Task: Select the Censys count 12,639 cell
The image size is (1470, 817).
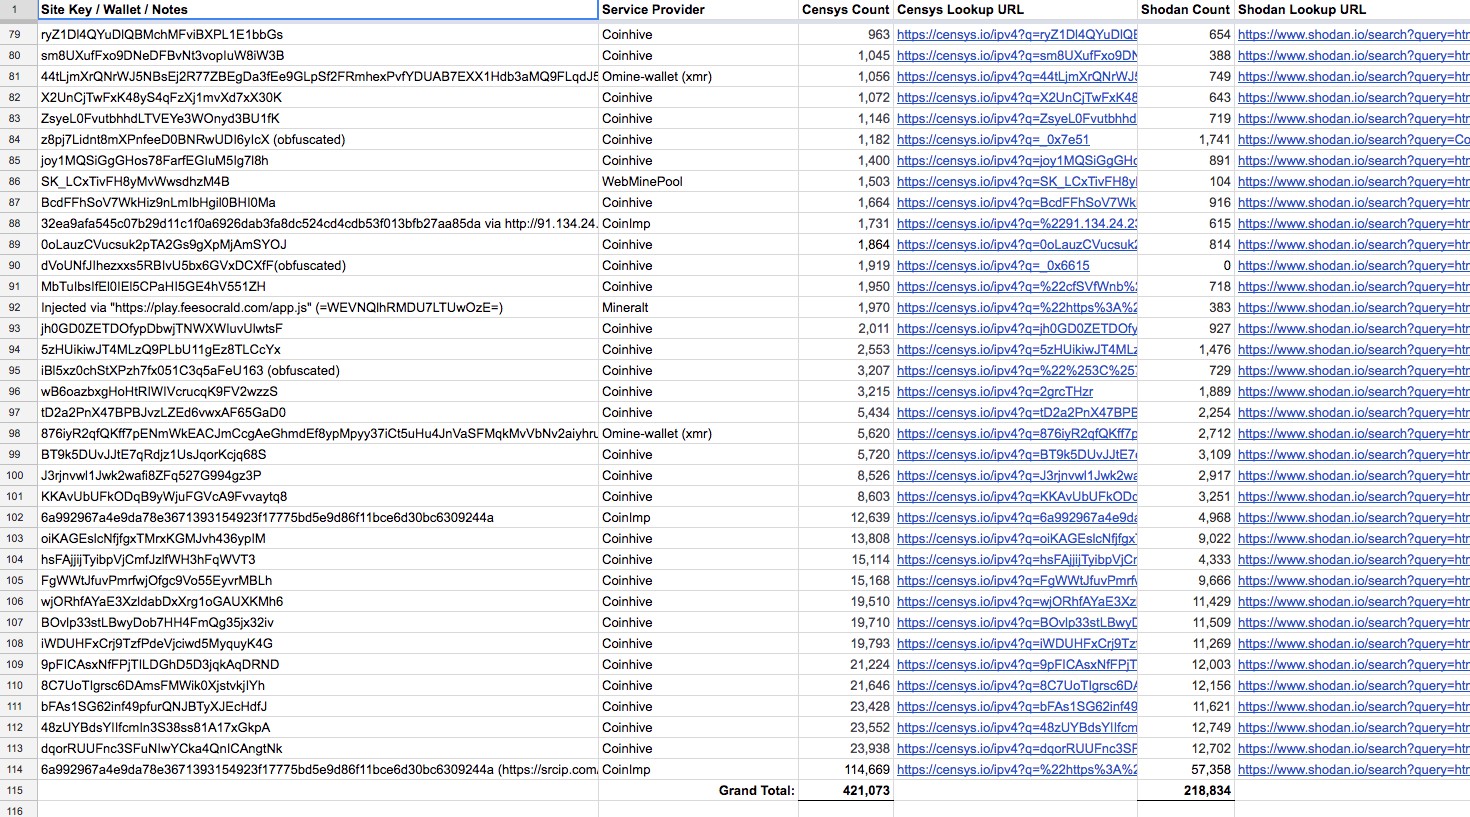Action: tap(845, 517)
